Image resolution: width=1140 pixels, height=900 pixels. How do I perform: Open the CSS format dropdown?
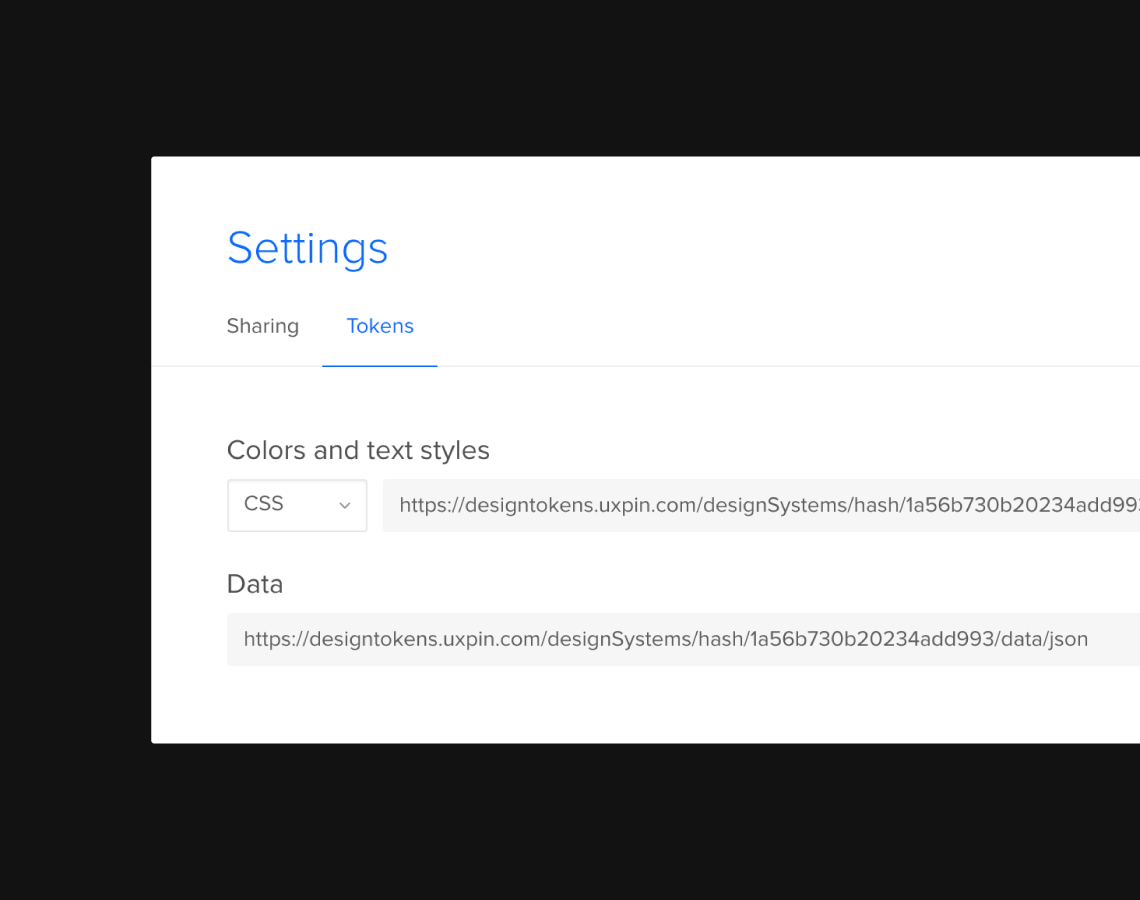click(297, 505)
